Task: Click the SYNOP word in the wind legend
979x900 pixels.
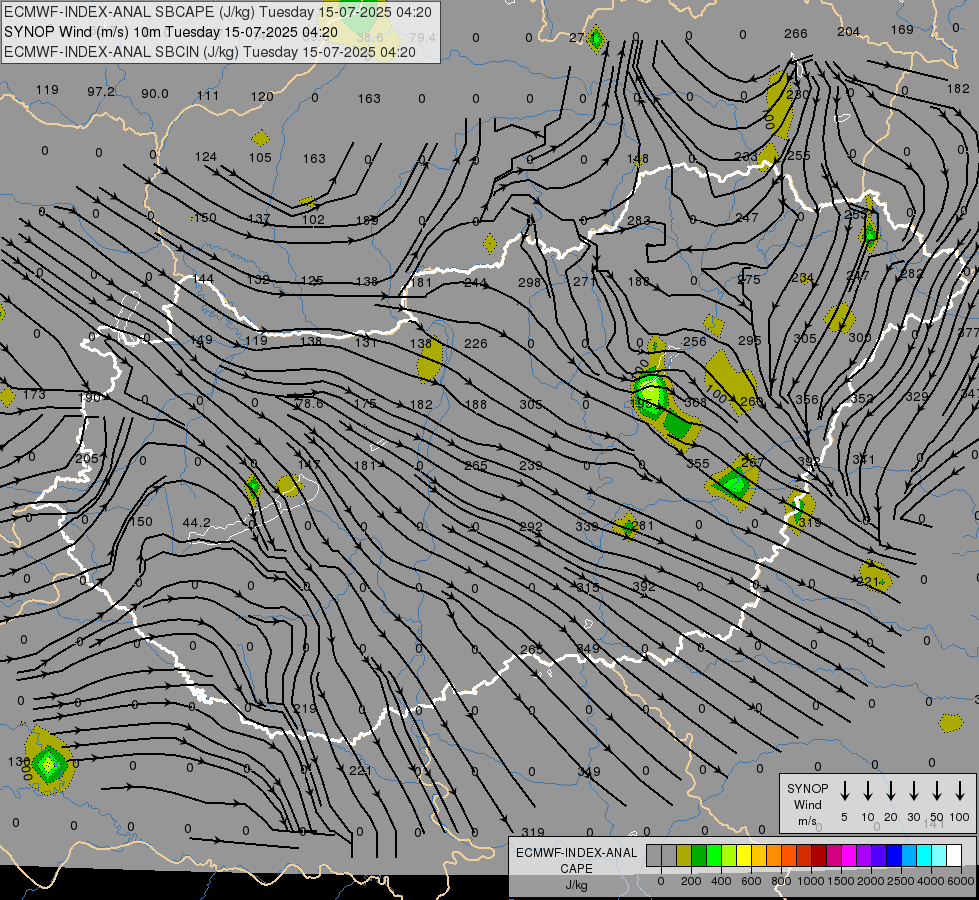Action: click(x=807, y=789)
